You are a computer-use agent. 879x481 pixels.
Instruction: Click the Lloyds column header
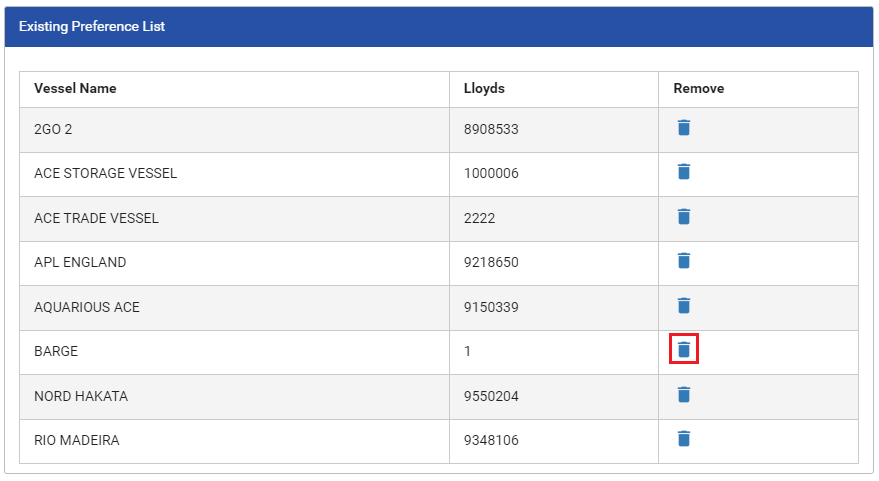coord(484,88)
